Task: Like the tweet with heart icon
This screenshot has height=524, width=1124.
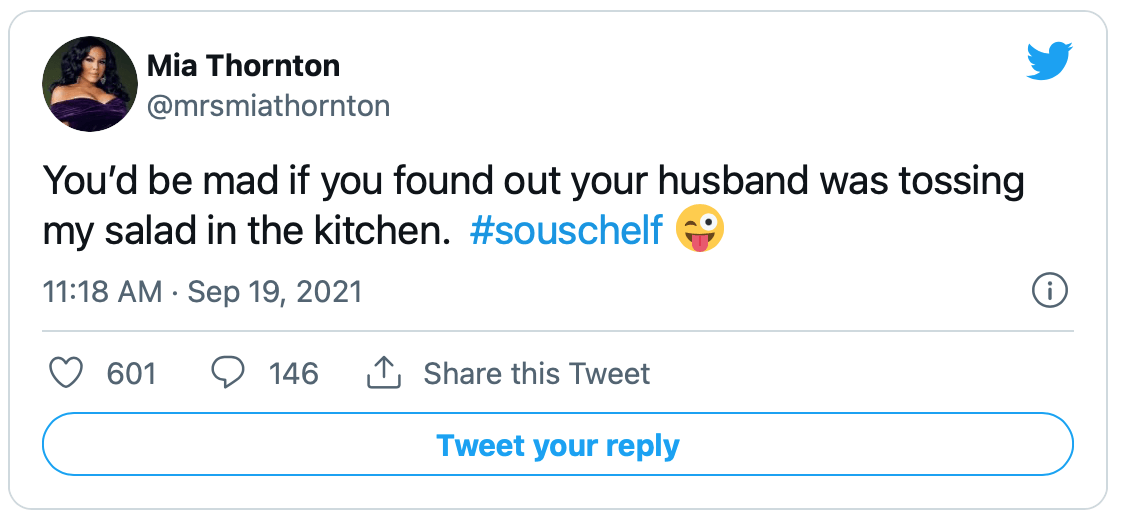Action: (x=65, y=373)
